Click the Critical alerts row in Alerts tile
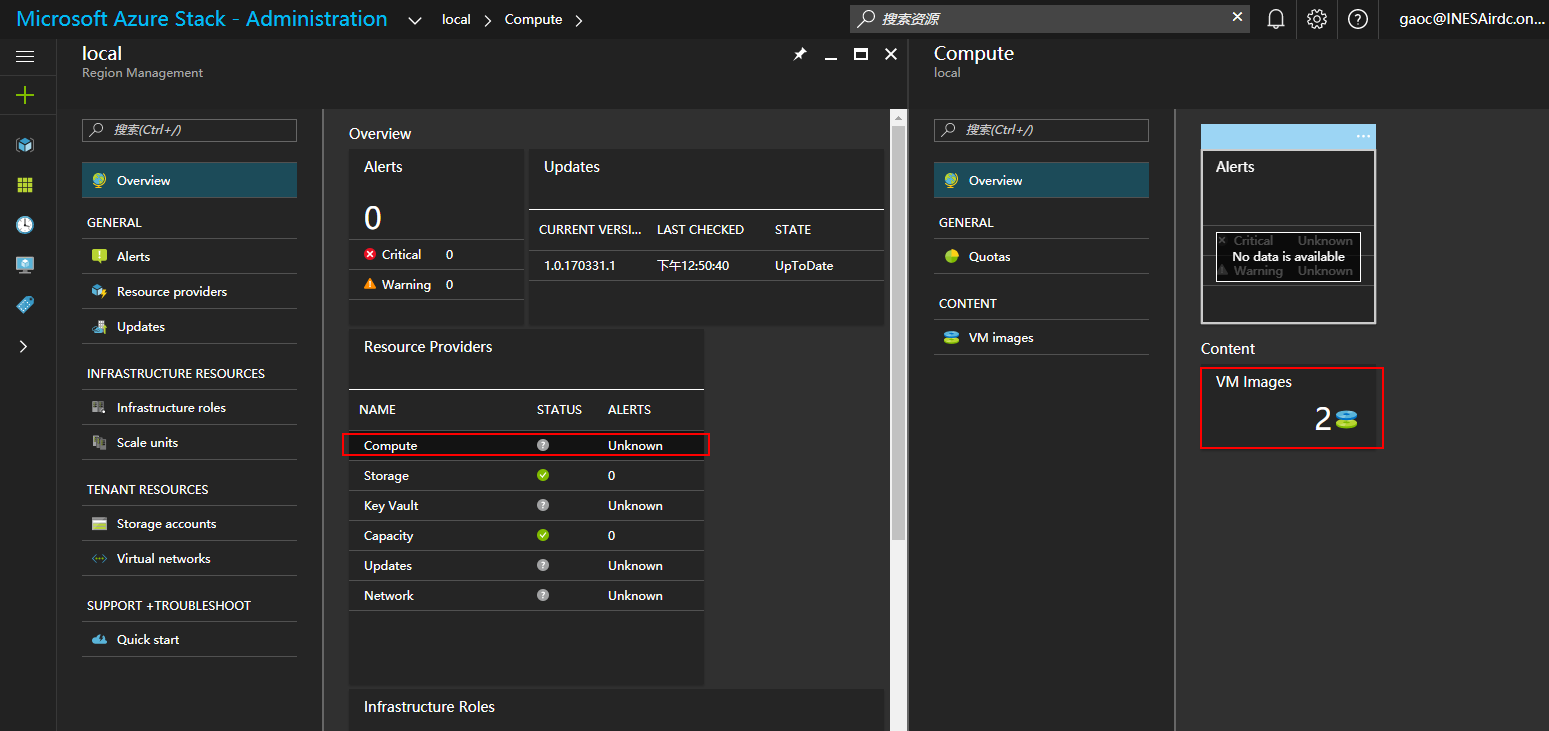Screen dimensions: 1549x731 [x=436, y=254]
